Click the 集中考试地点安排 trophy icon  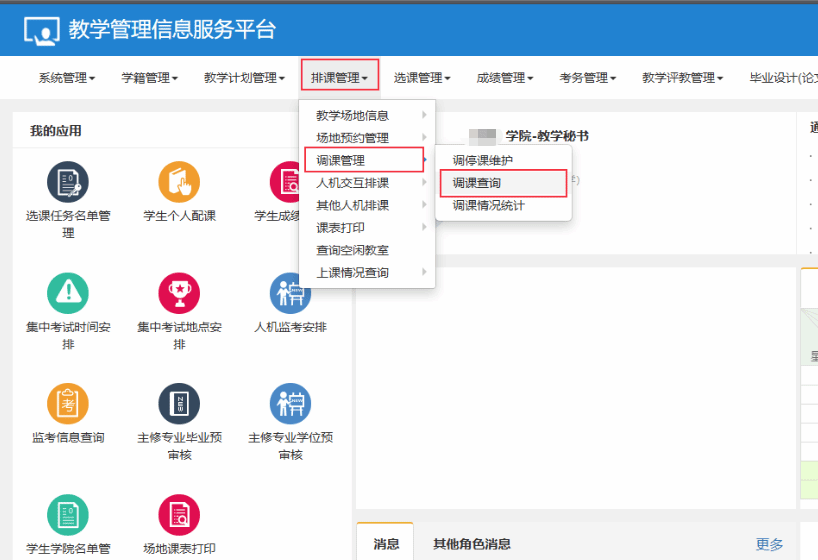coord(179,293)
